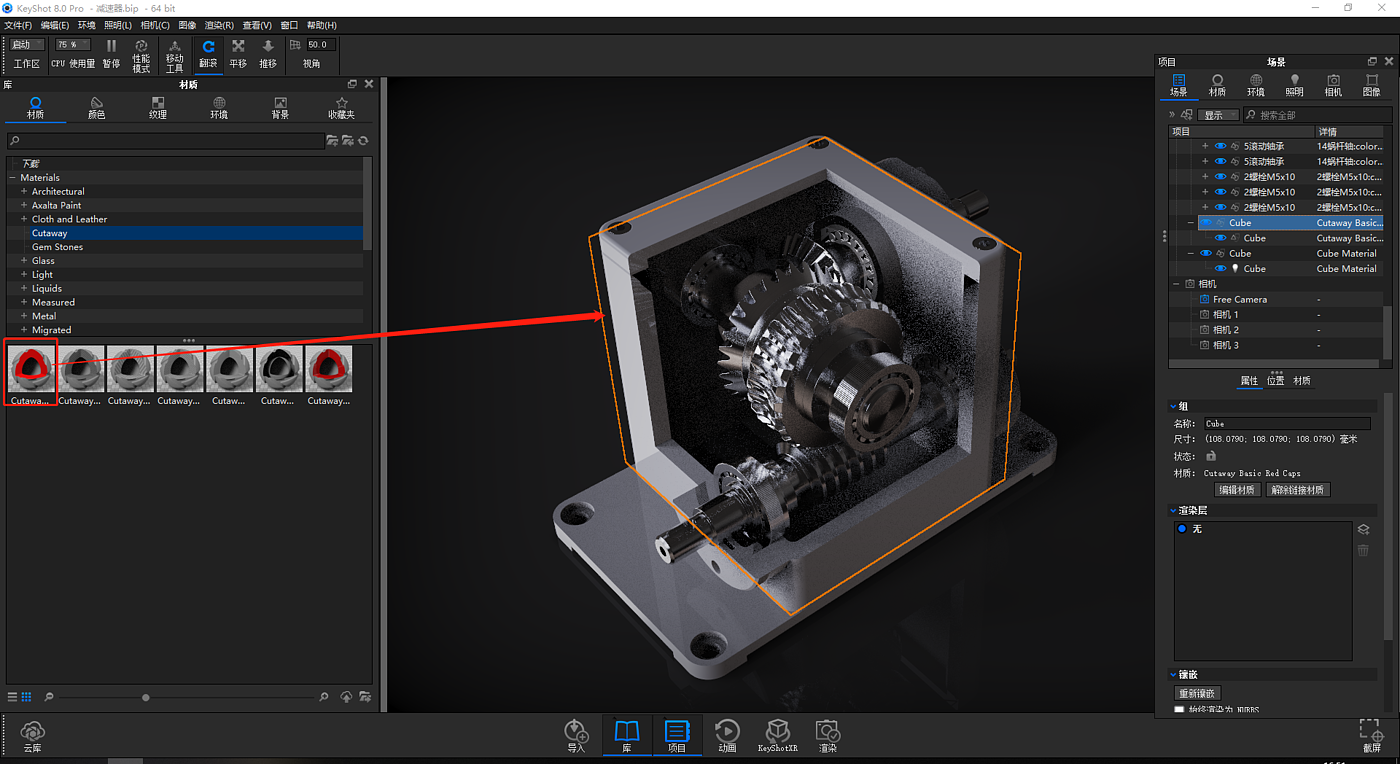Collapse the 相机 camera group in scene tree
This screenshot has height=764, width=1400.
point(1176,284)
